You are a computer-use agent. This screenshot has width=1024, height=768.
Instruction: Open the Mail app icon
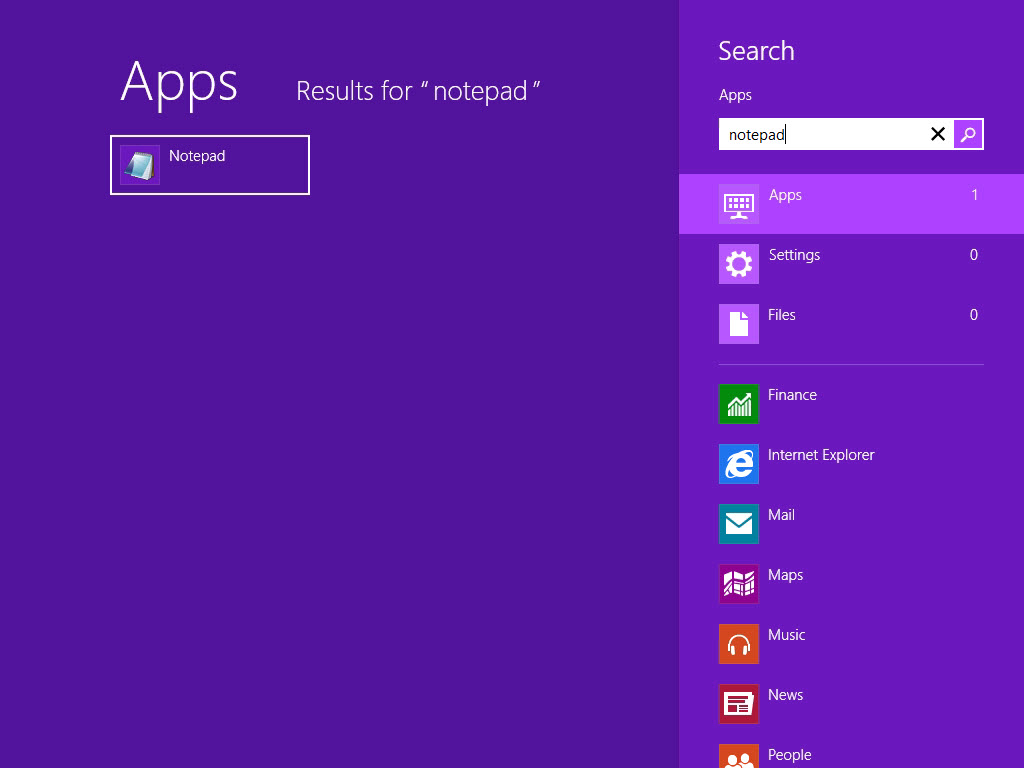[x=738, y=524]
